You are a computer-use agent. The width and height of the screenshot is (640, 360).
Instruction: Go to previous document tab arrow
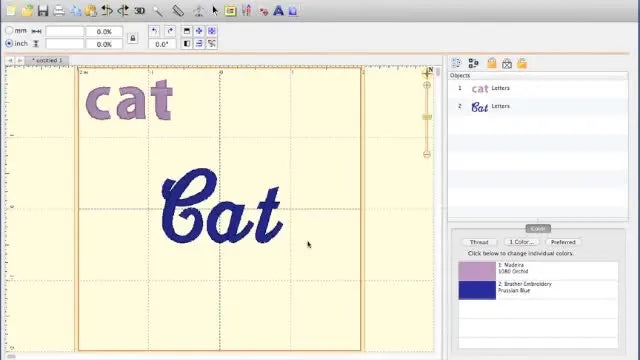10,60
